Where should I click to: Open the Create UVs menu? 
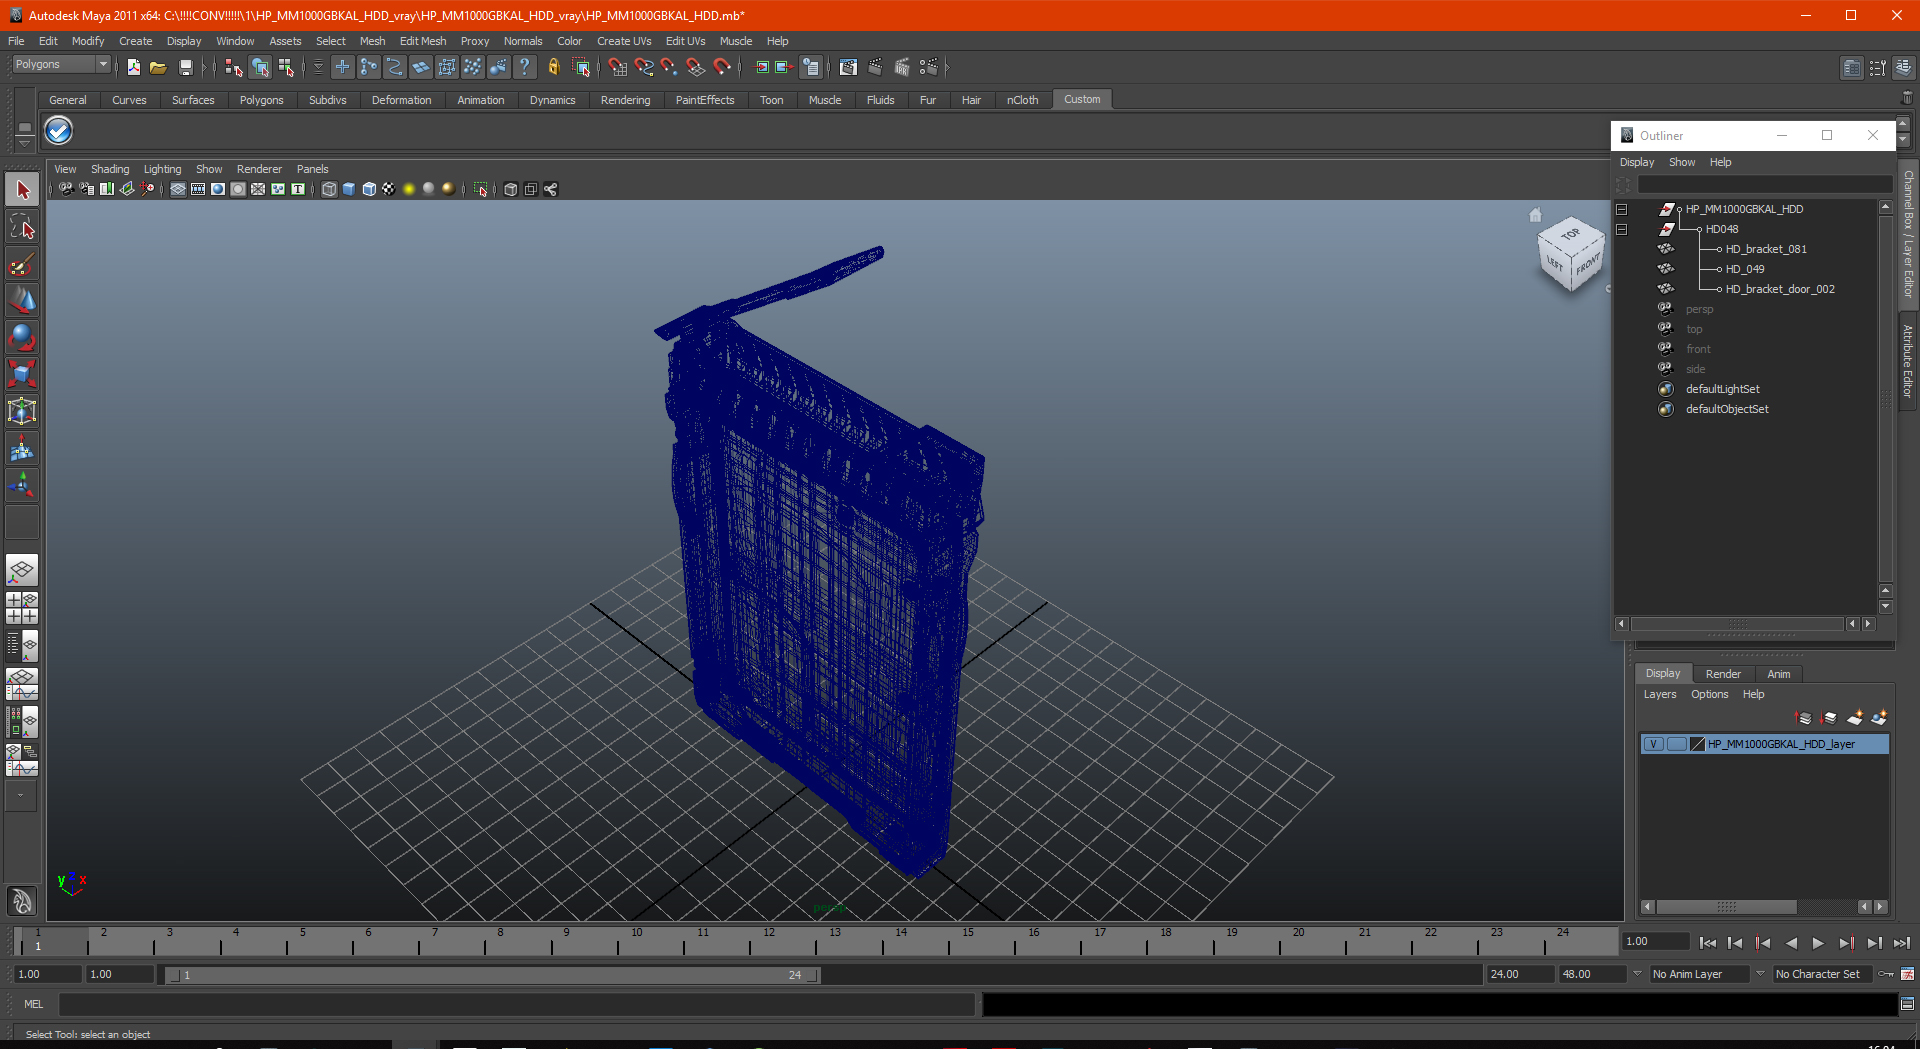tap(624, 41)
